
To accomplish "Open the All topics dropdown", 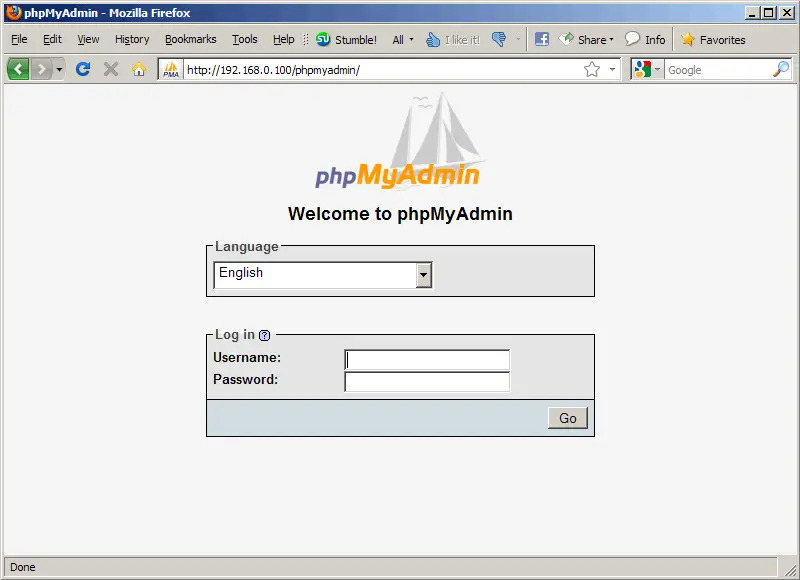I will pos(403,39).
